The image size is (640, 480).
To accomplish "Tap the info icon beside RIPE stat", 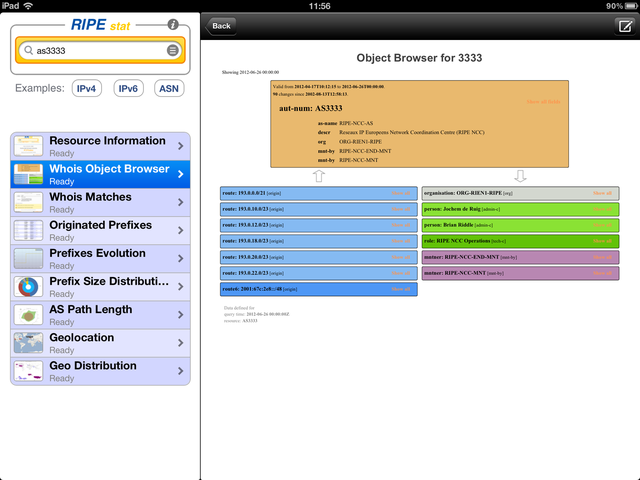I will point(173,25).
